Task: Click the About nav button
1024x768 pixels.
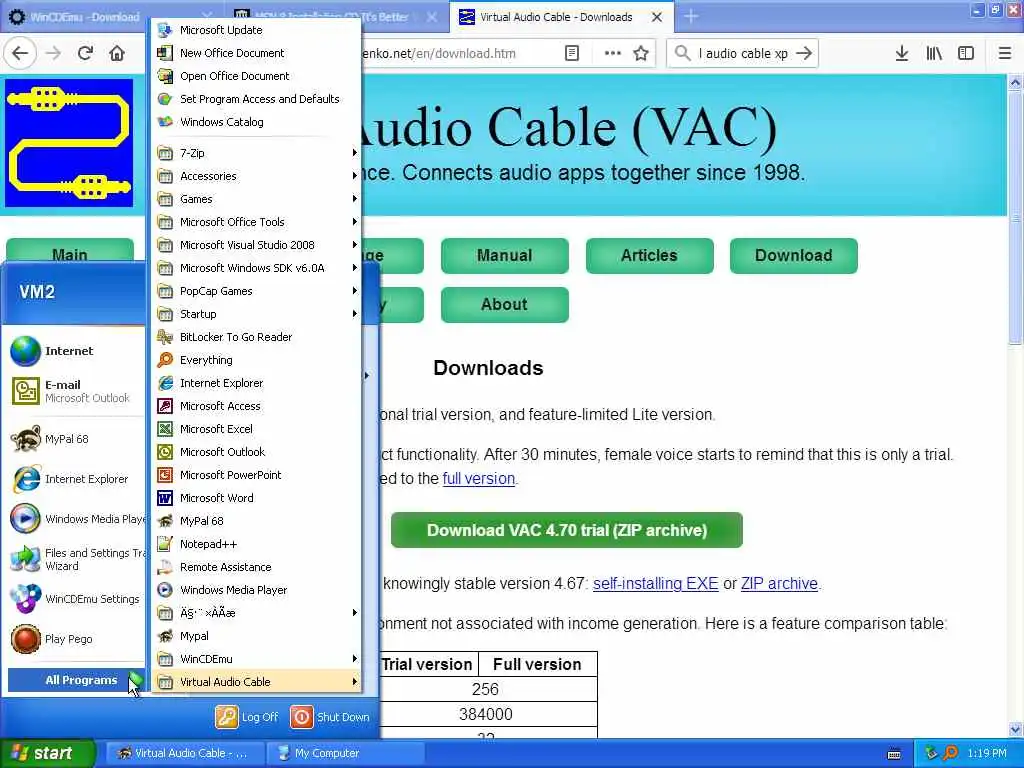Action: [x=505, y=304]
